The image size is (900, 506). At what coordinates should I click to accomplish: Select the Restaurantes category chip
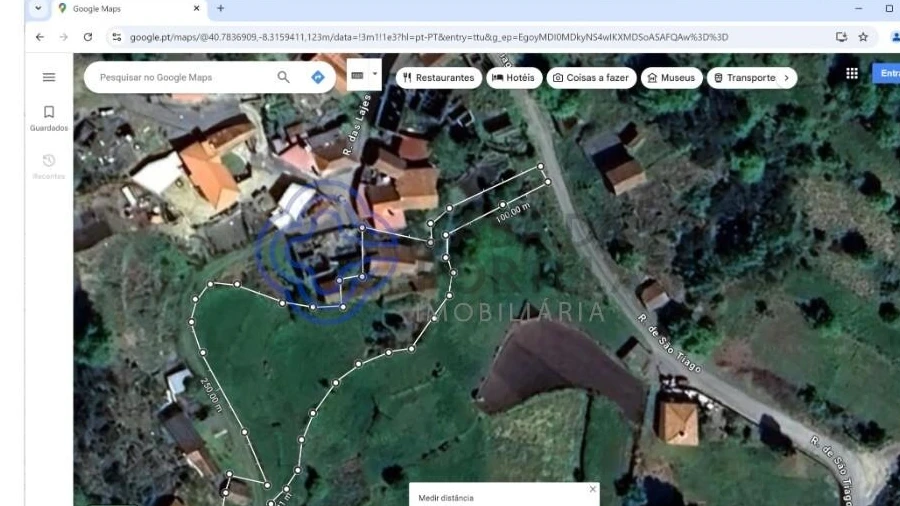coord(438,77)
